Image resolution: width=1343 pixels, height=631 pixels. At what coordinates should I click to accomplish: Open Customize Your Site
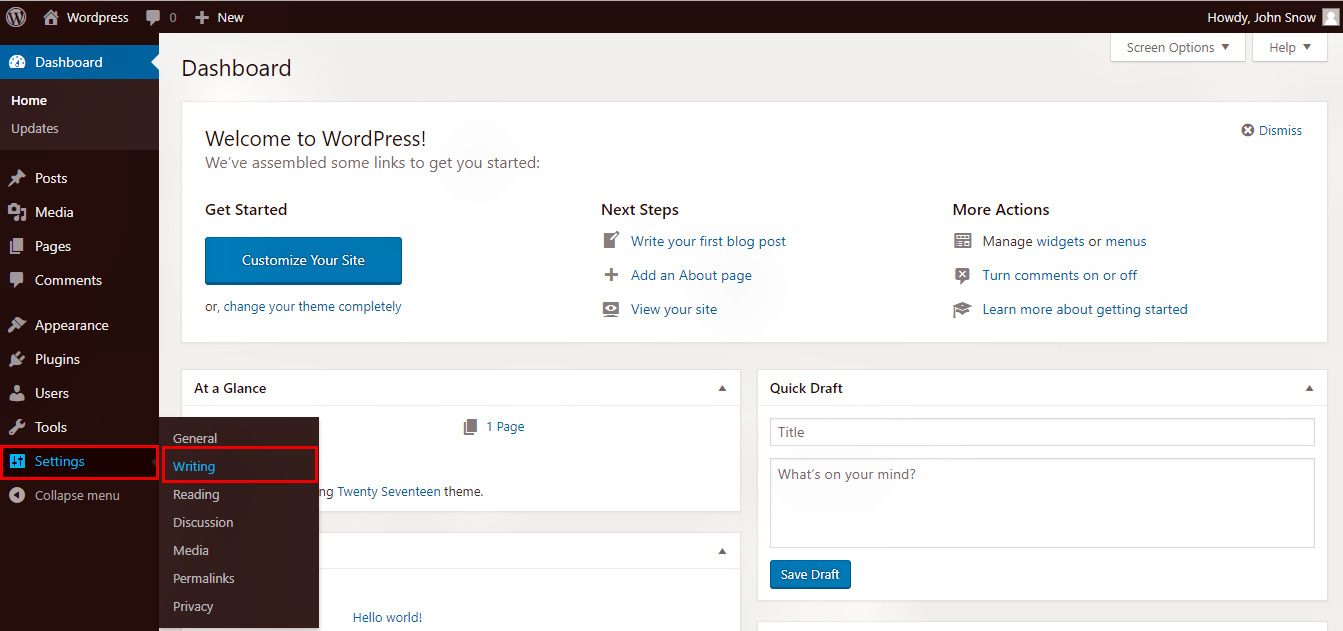pyautogui.click(x=303, y=260)
